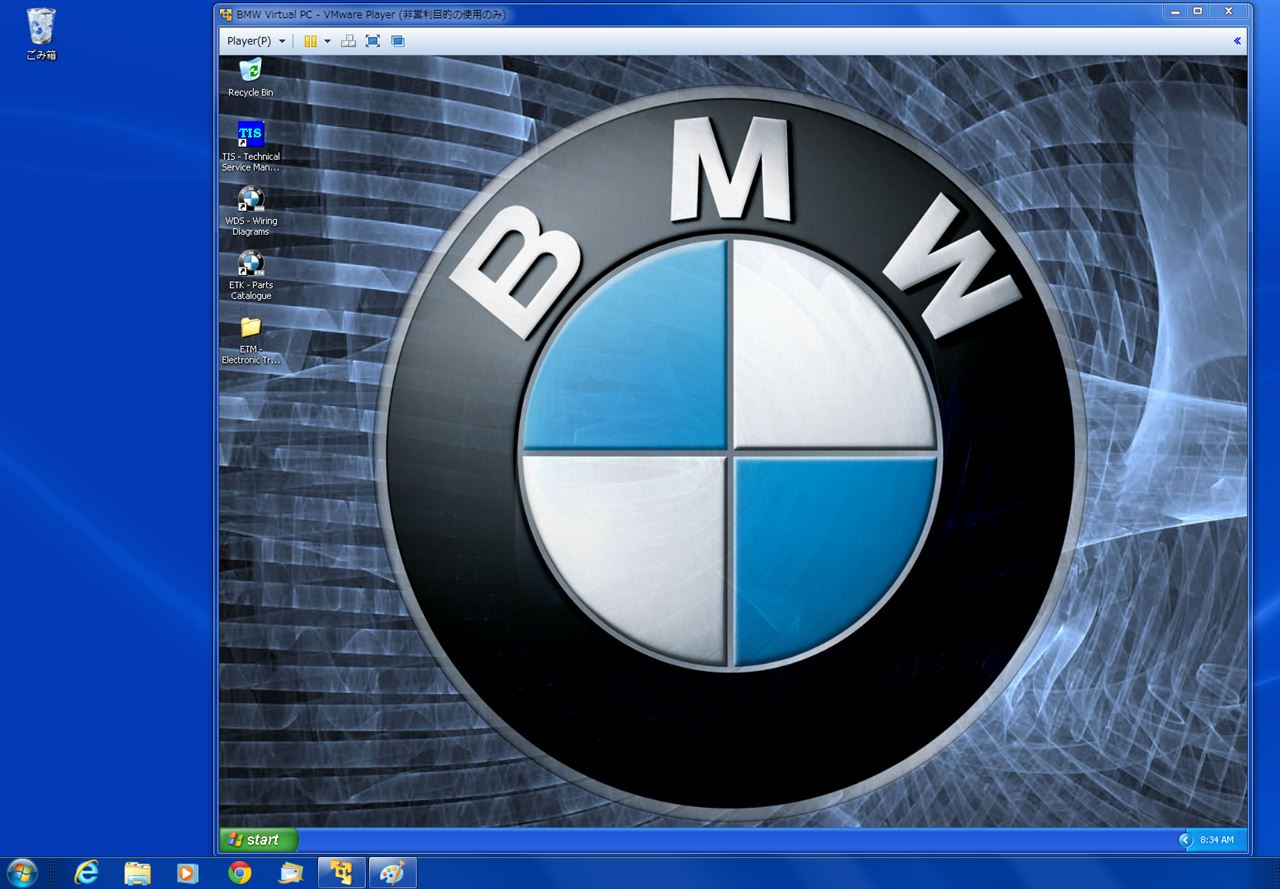Select the WDS Wiring Diagrams shortcut

pyautogui.click(x=250, y=211)
